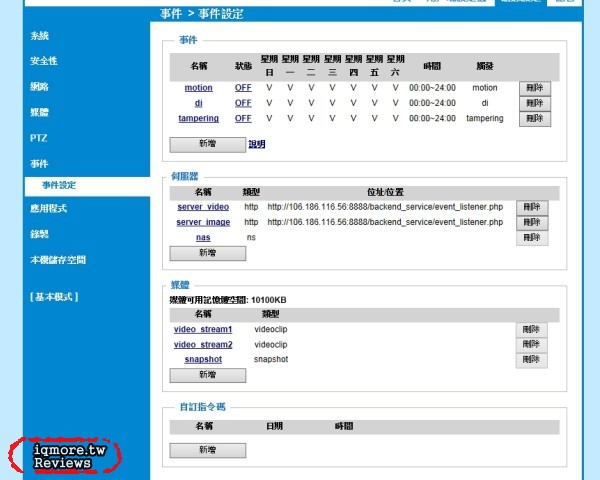
Task: Delete the video_stream2 media entry
Action: click(532, 345)
